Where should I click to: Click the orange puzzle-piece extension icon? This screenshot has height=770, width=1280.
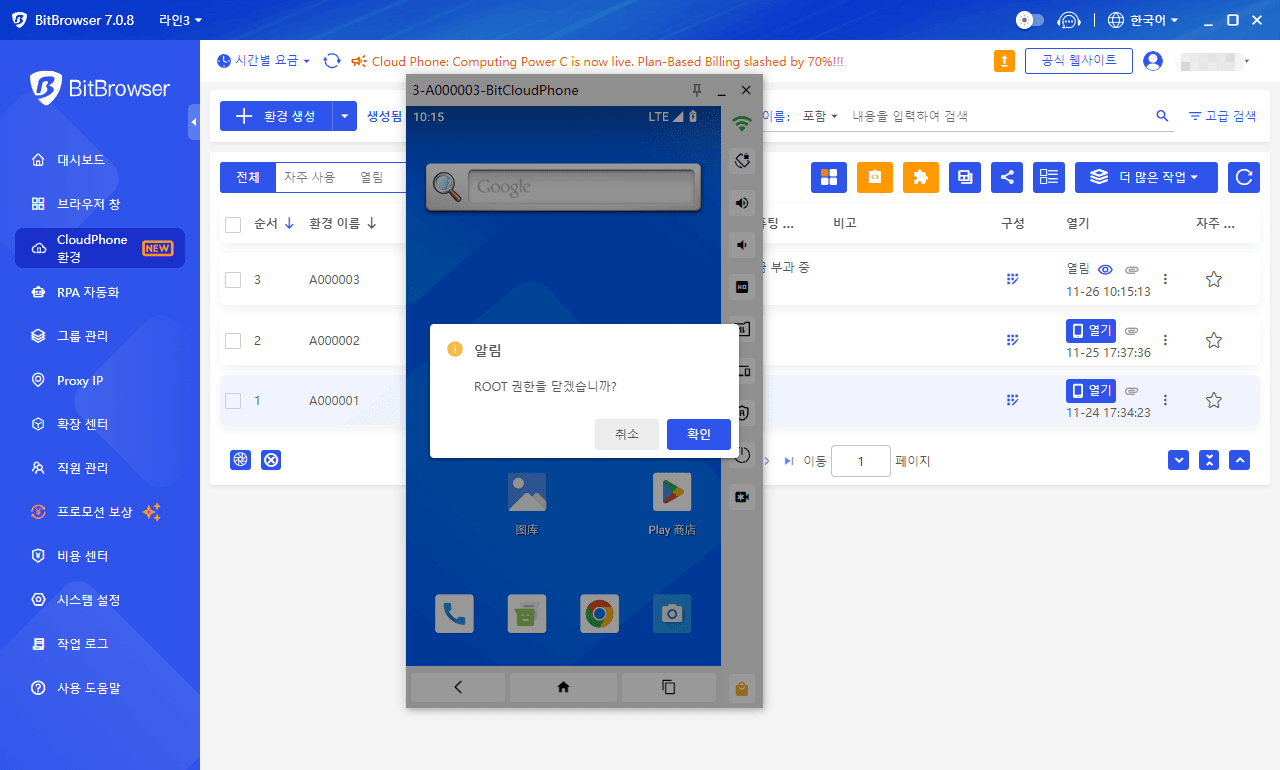[x=920, y=177]
